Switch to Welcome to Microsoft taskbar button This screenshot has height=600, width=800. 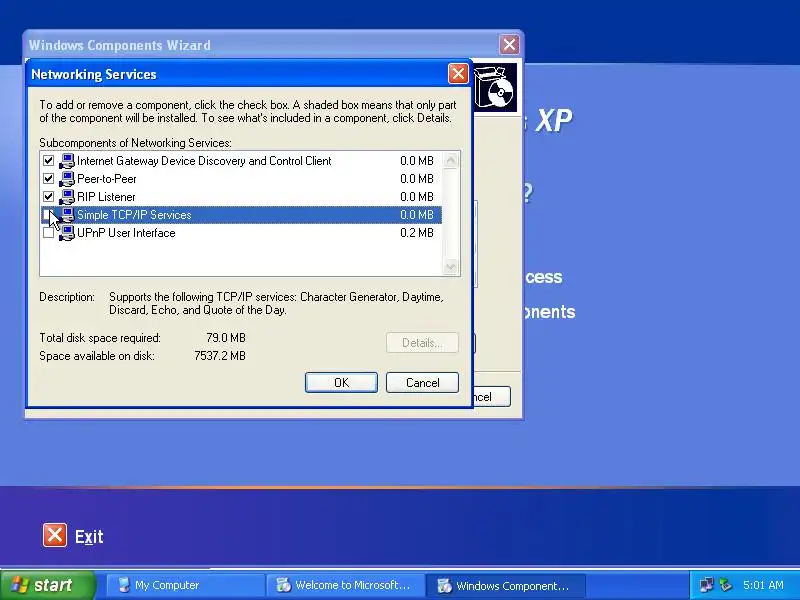[345, 585]
